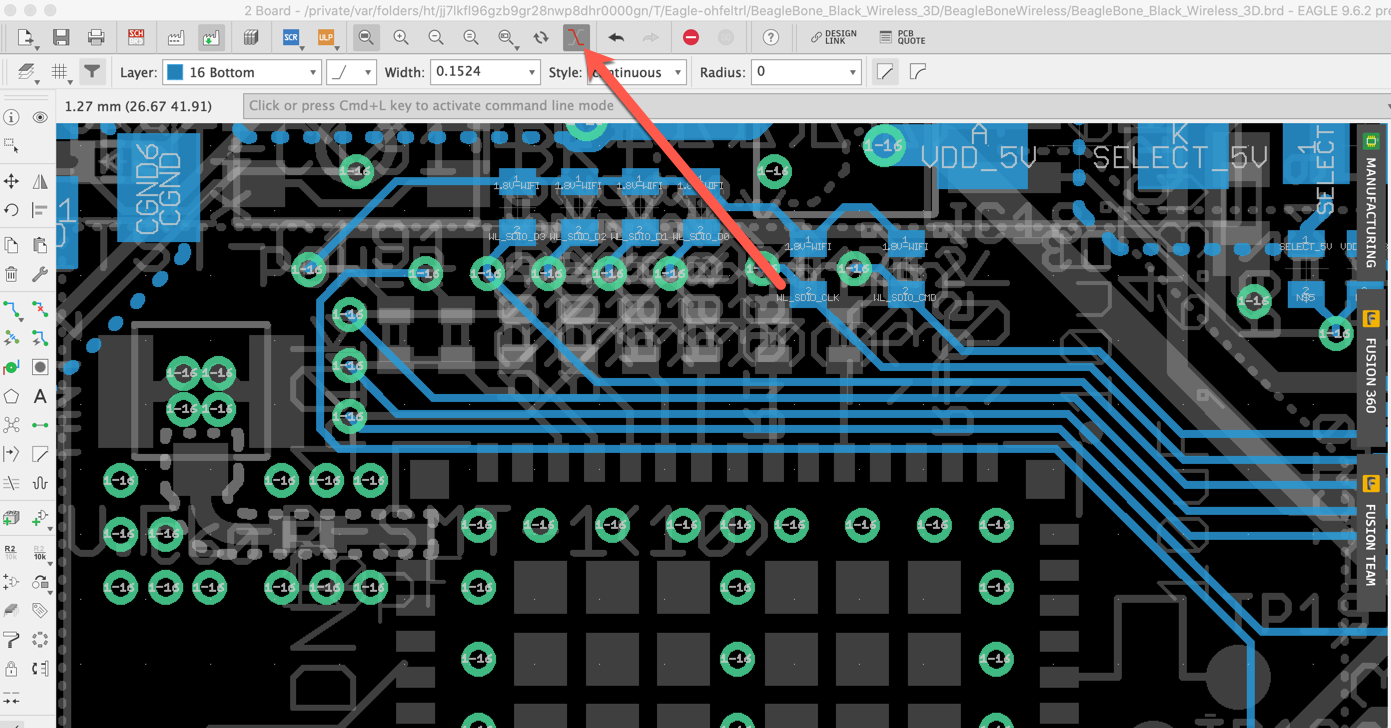Open layer display visibility (eye icon)
1391x728 pixels.
(40, 117)
